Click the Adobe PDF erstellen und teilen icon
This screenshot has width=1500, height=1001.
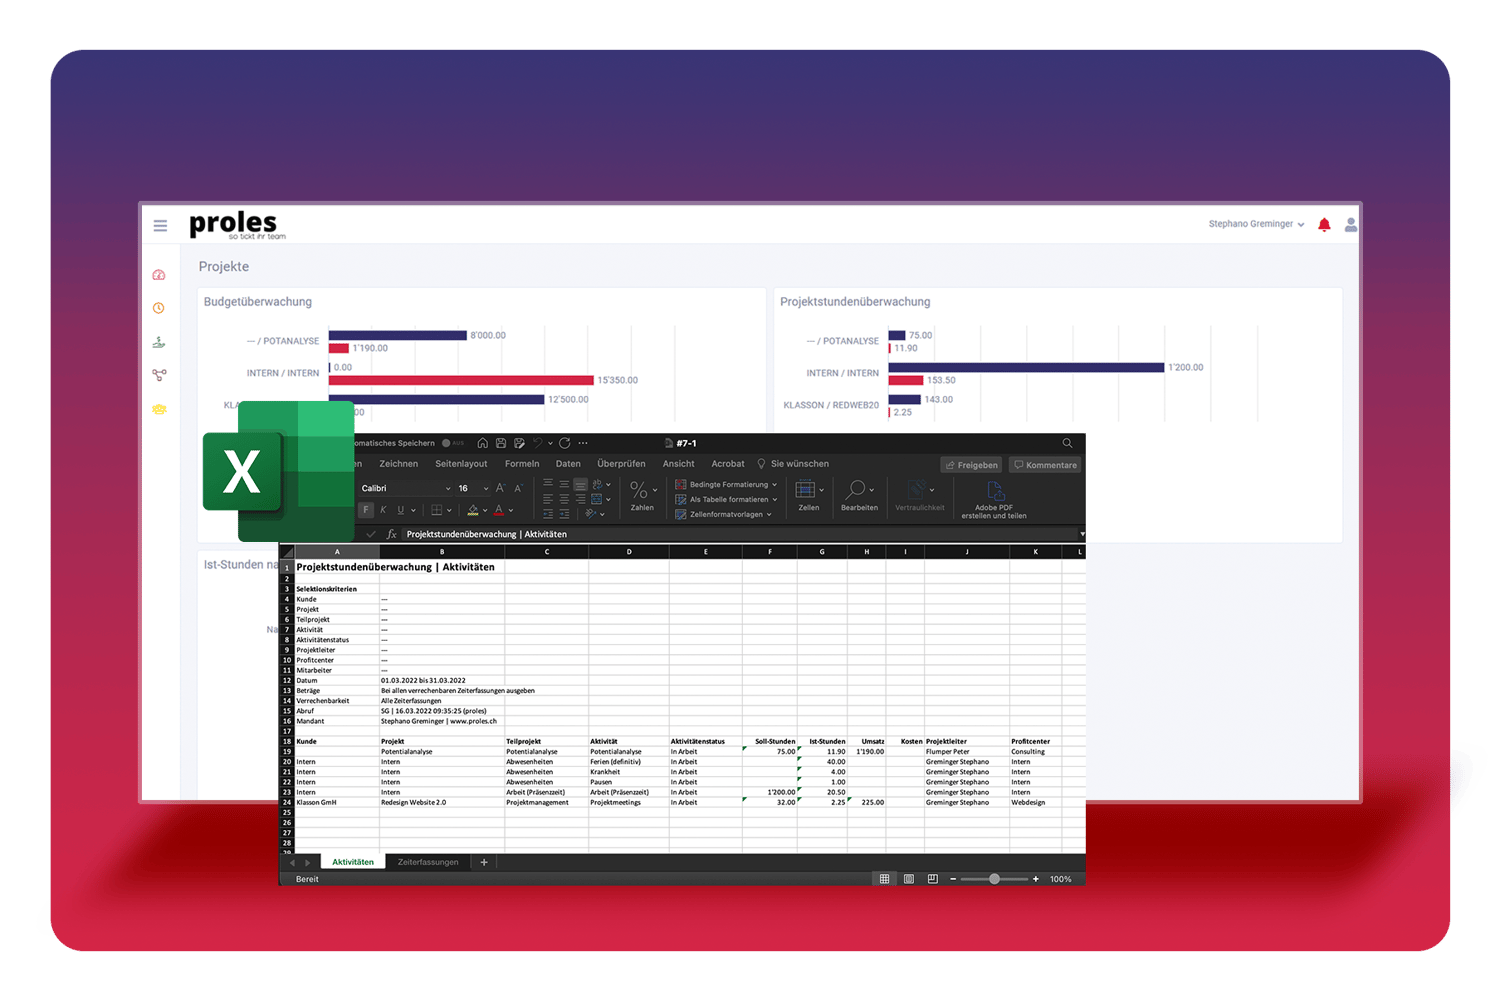tap(994, 498)
